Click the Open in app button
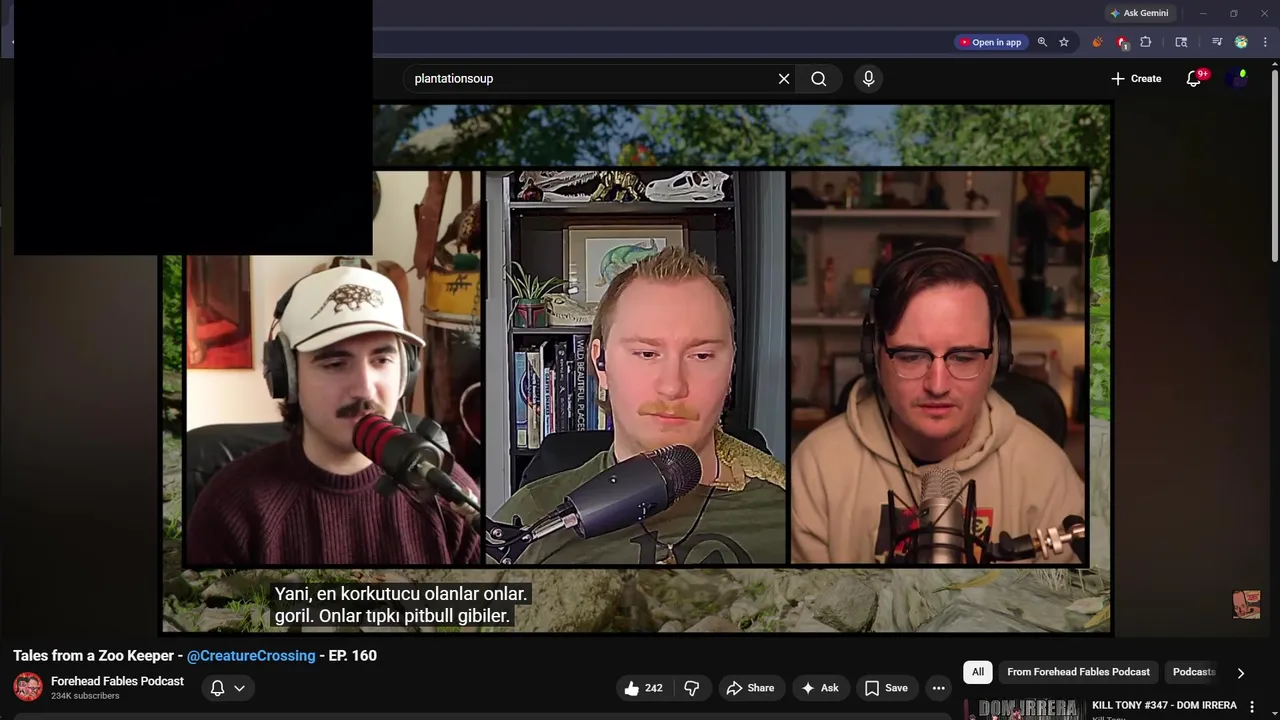The width and height of the screenshot is (1280, 720). click(x=990, y=42)
